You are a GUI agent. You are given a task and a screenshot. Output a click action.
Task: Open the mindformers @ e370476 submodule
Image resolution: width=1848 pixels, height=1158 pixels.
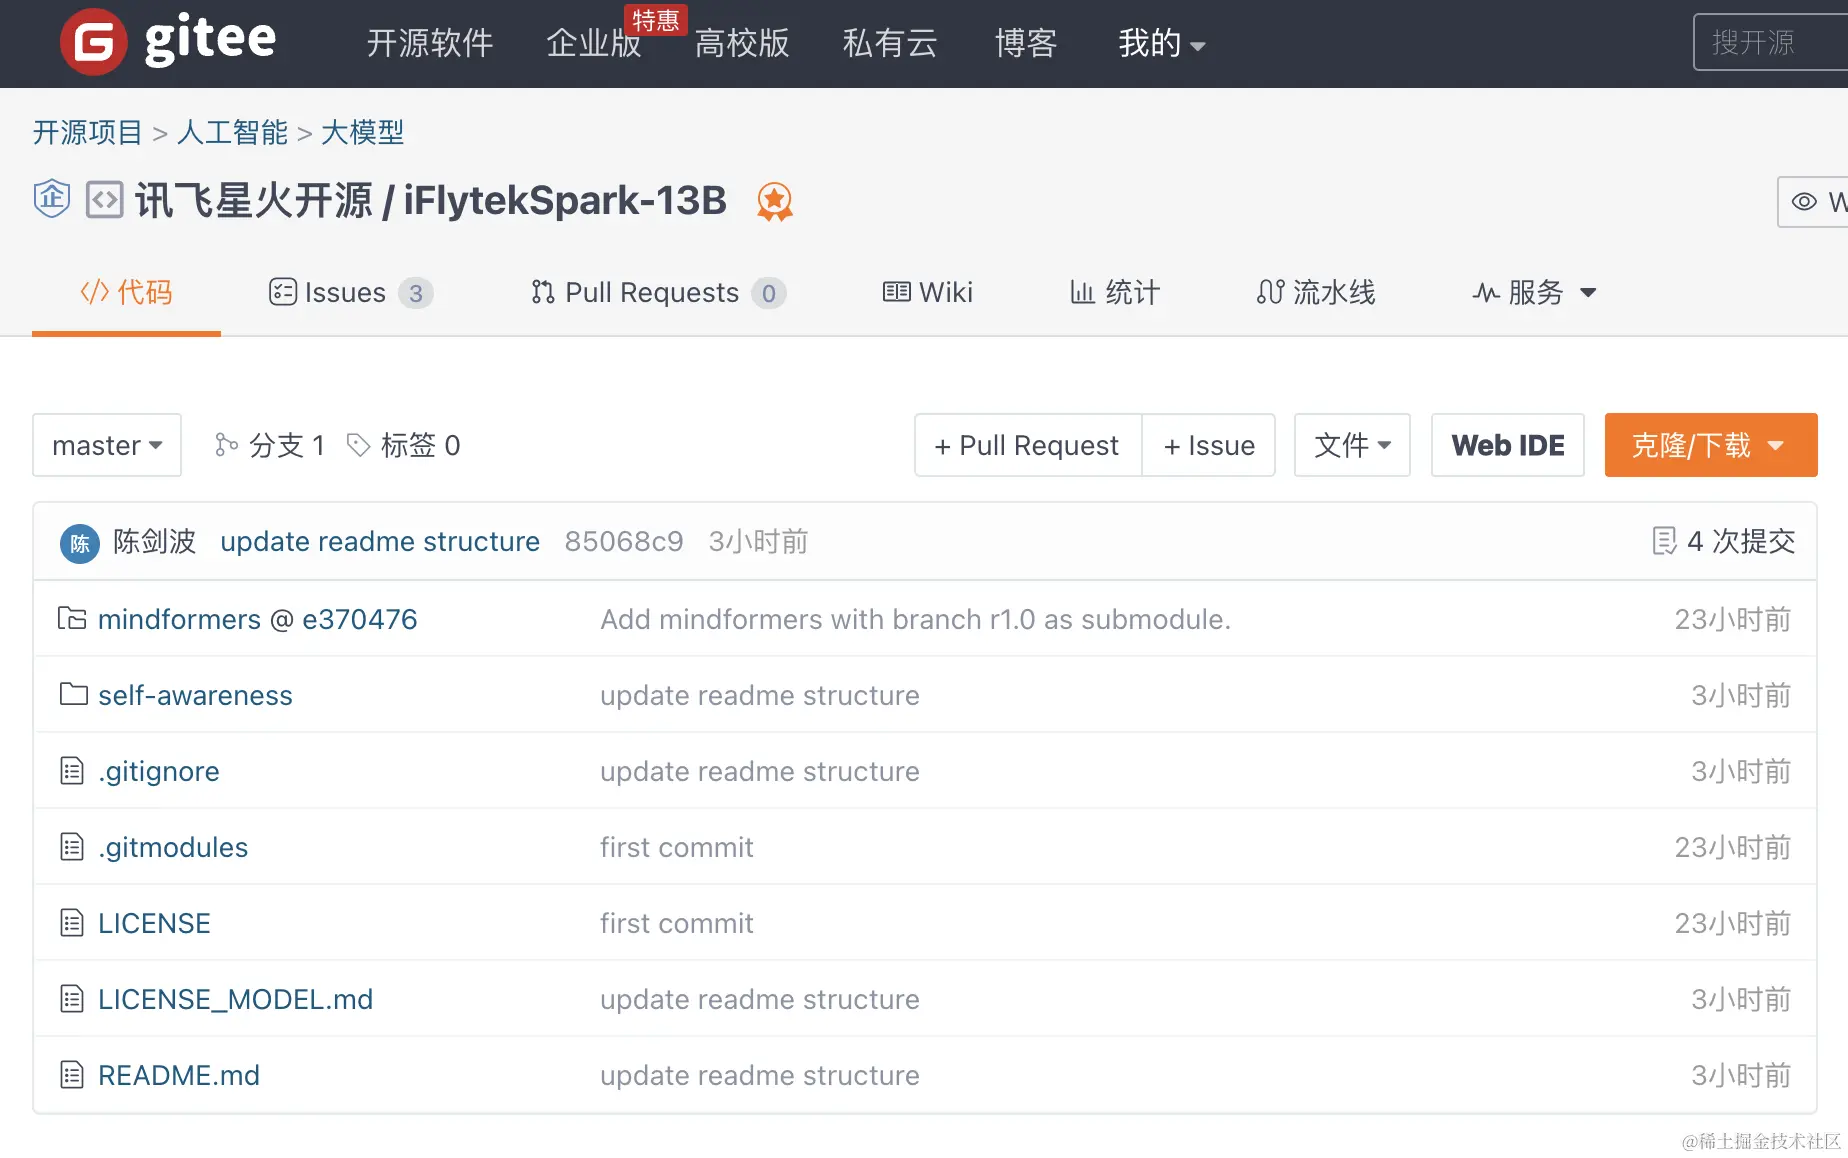[258, 619]
